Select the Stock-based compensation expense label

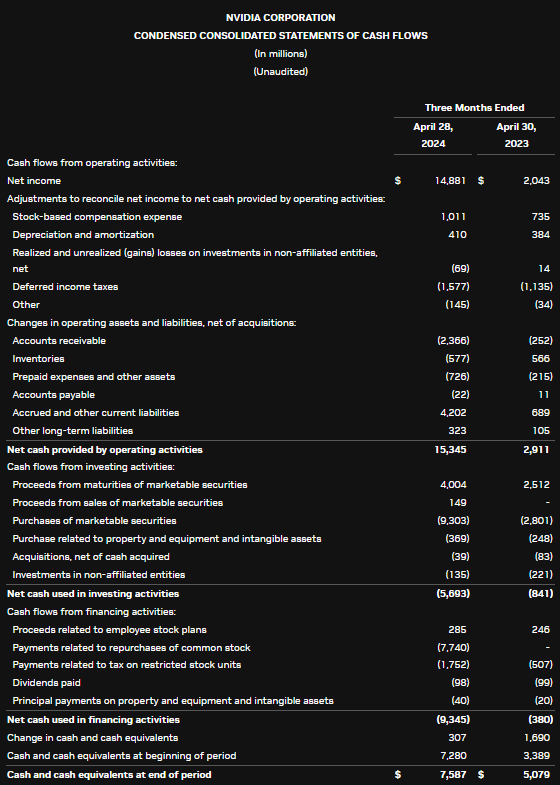pos(97,217)
